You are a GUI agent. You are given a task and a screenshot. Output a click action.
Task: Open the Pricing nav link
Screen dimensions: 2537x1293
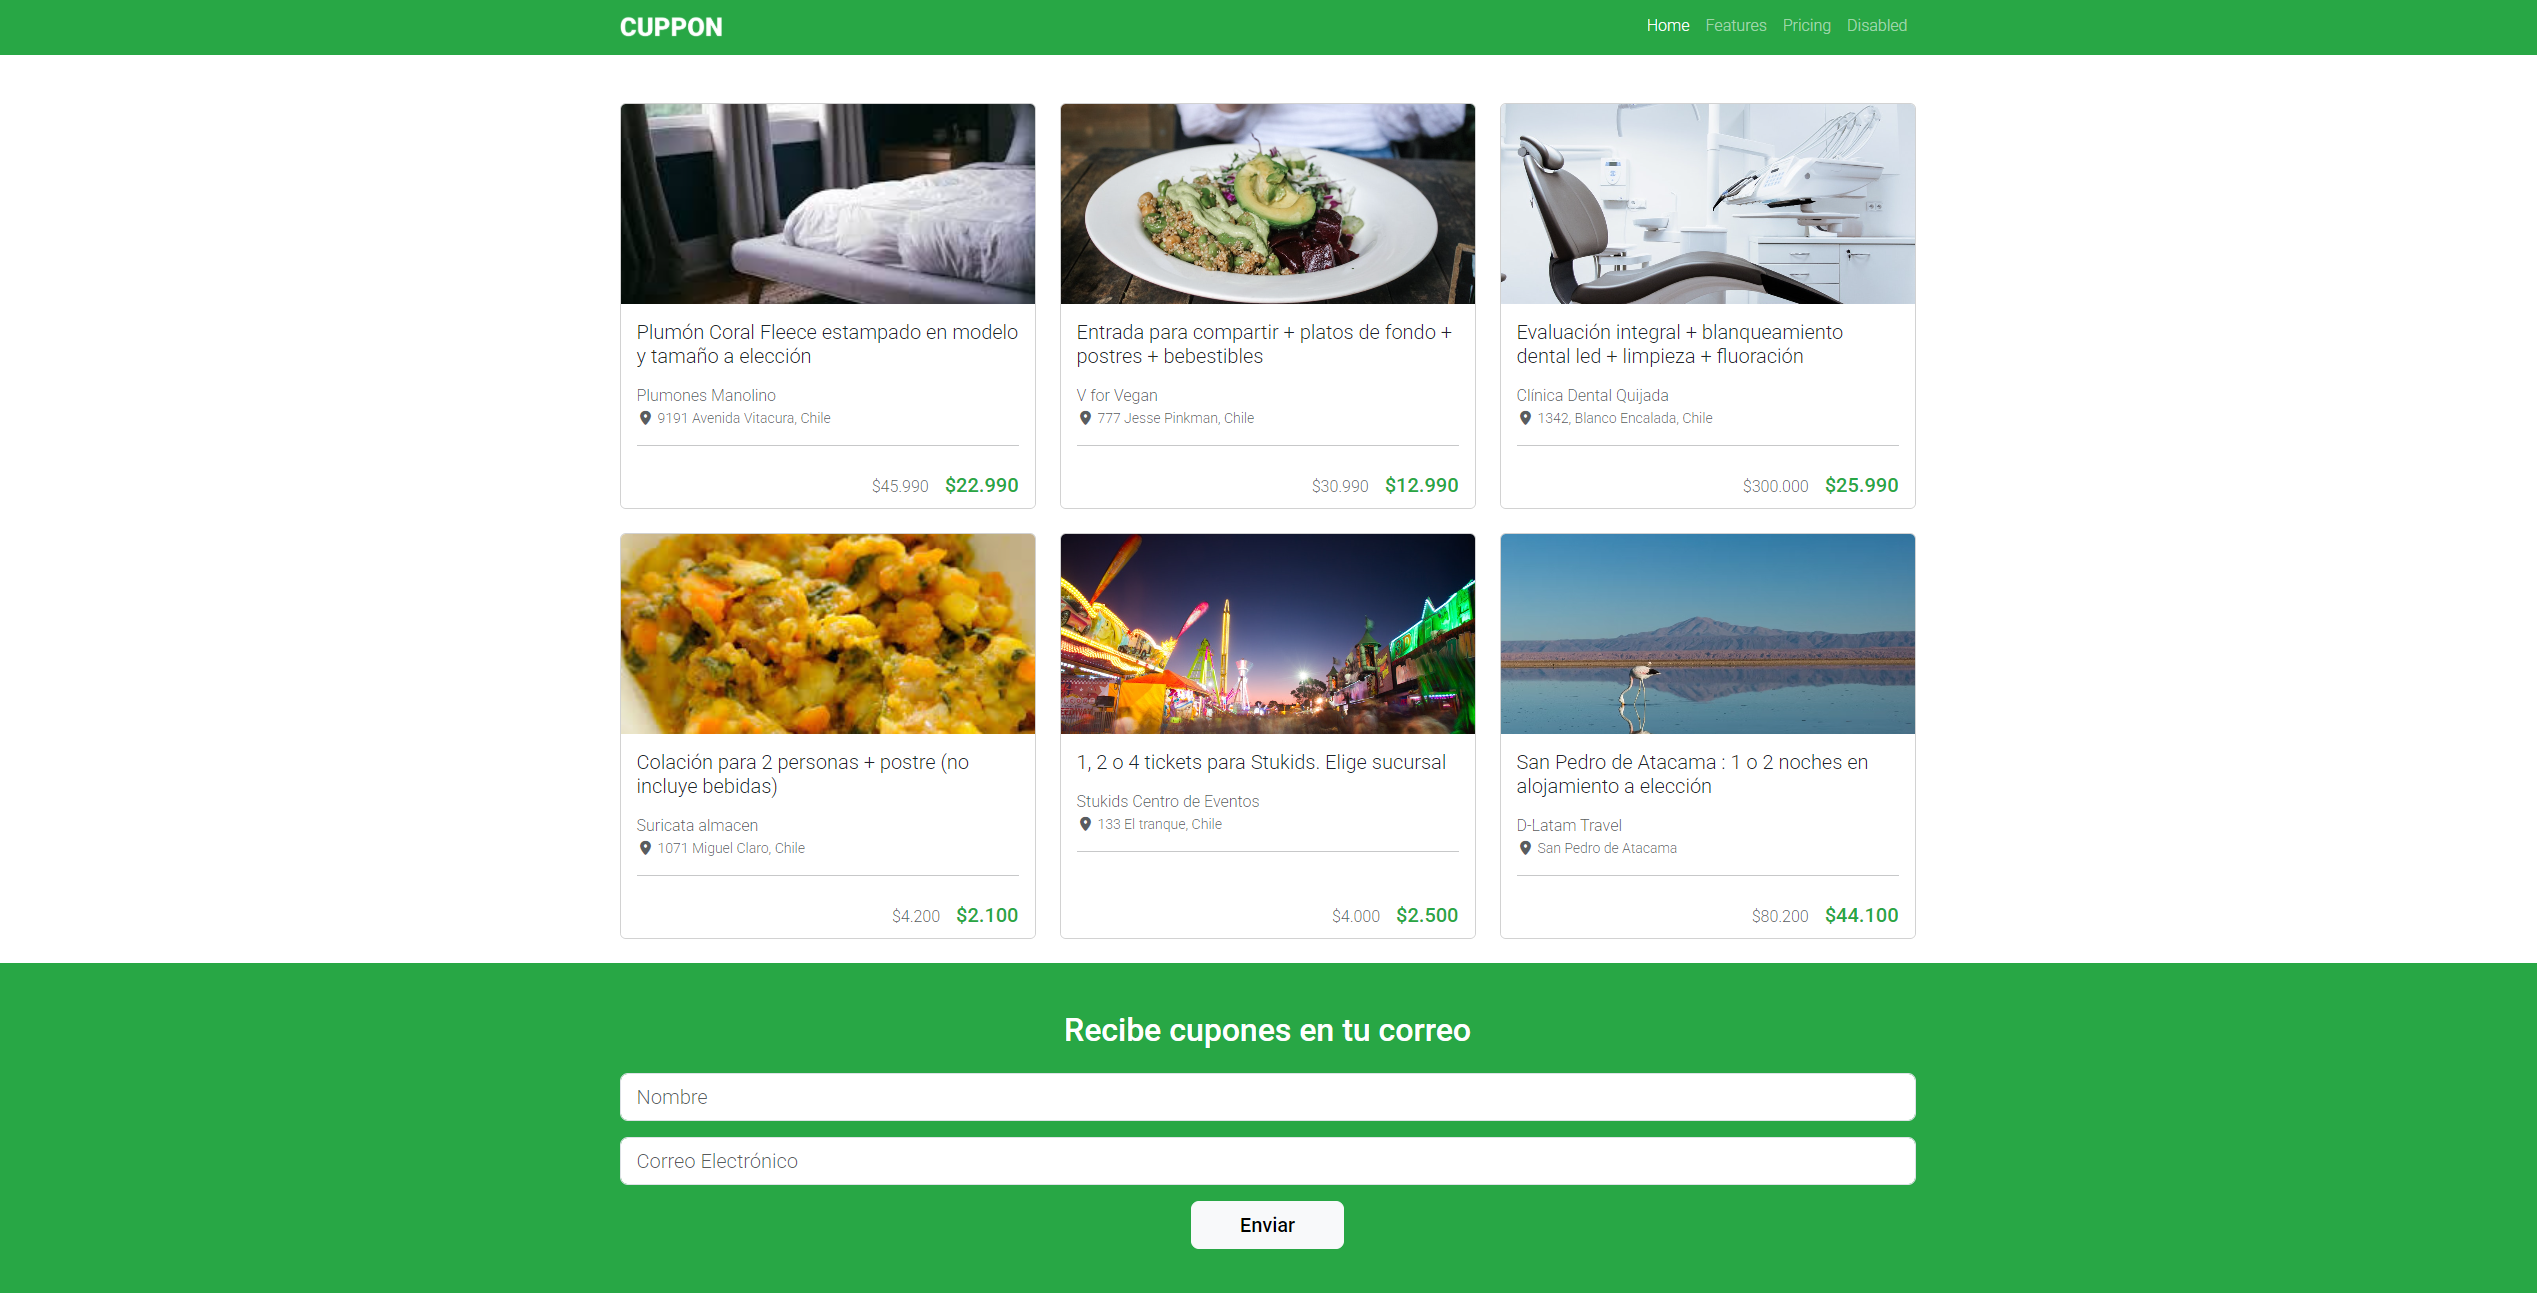pyautogui.click(x=1806, y=26)
